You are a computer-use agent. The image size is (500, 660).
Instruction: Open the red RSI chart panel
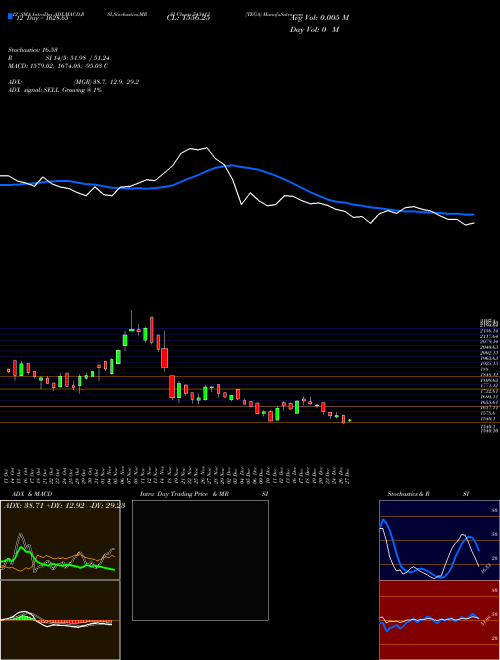click(x=439, y=620)
